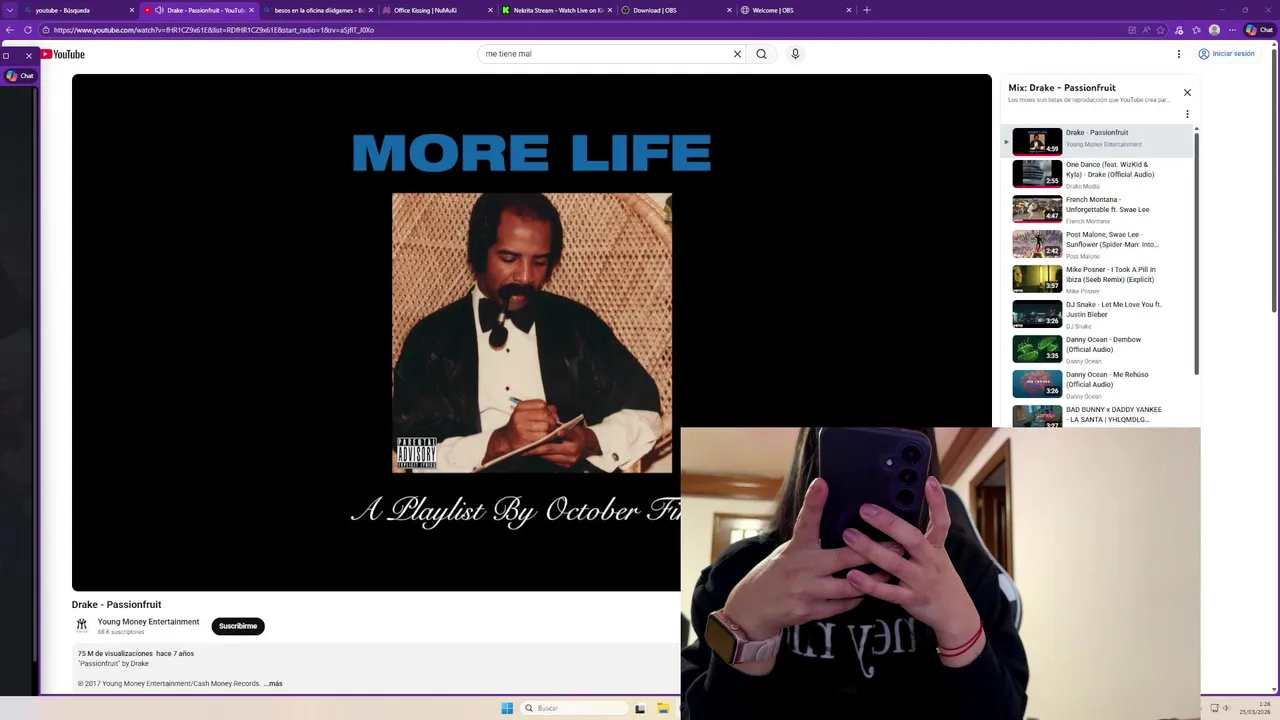The image size is (1280, 720).
Task: Click the Drake - Passionfruit video title
Action: (116, 604)
